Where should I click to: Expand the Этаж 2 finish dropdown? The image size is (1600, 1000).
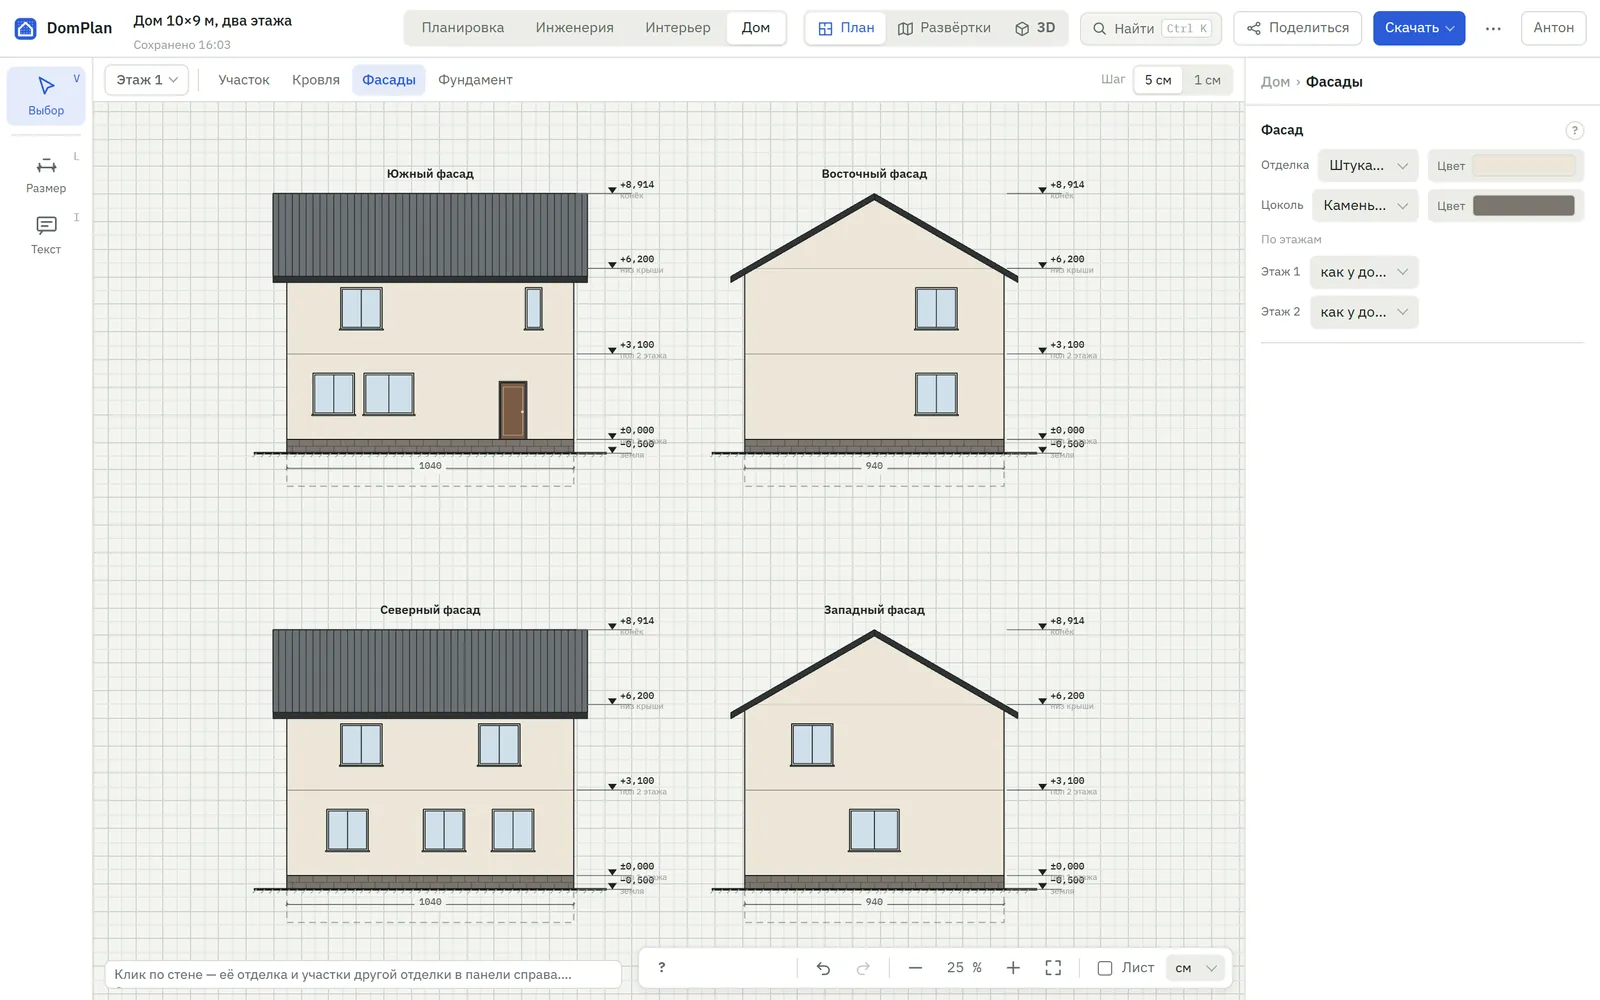1364,312
